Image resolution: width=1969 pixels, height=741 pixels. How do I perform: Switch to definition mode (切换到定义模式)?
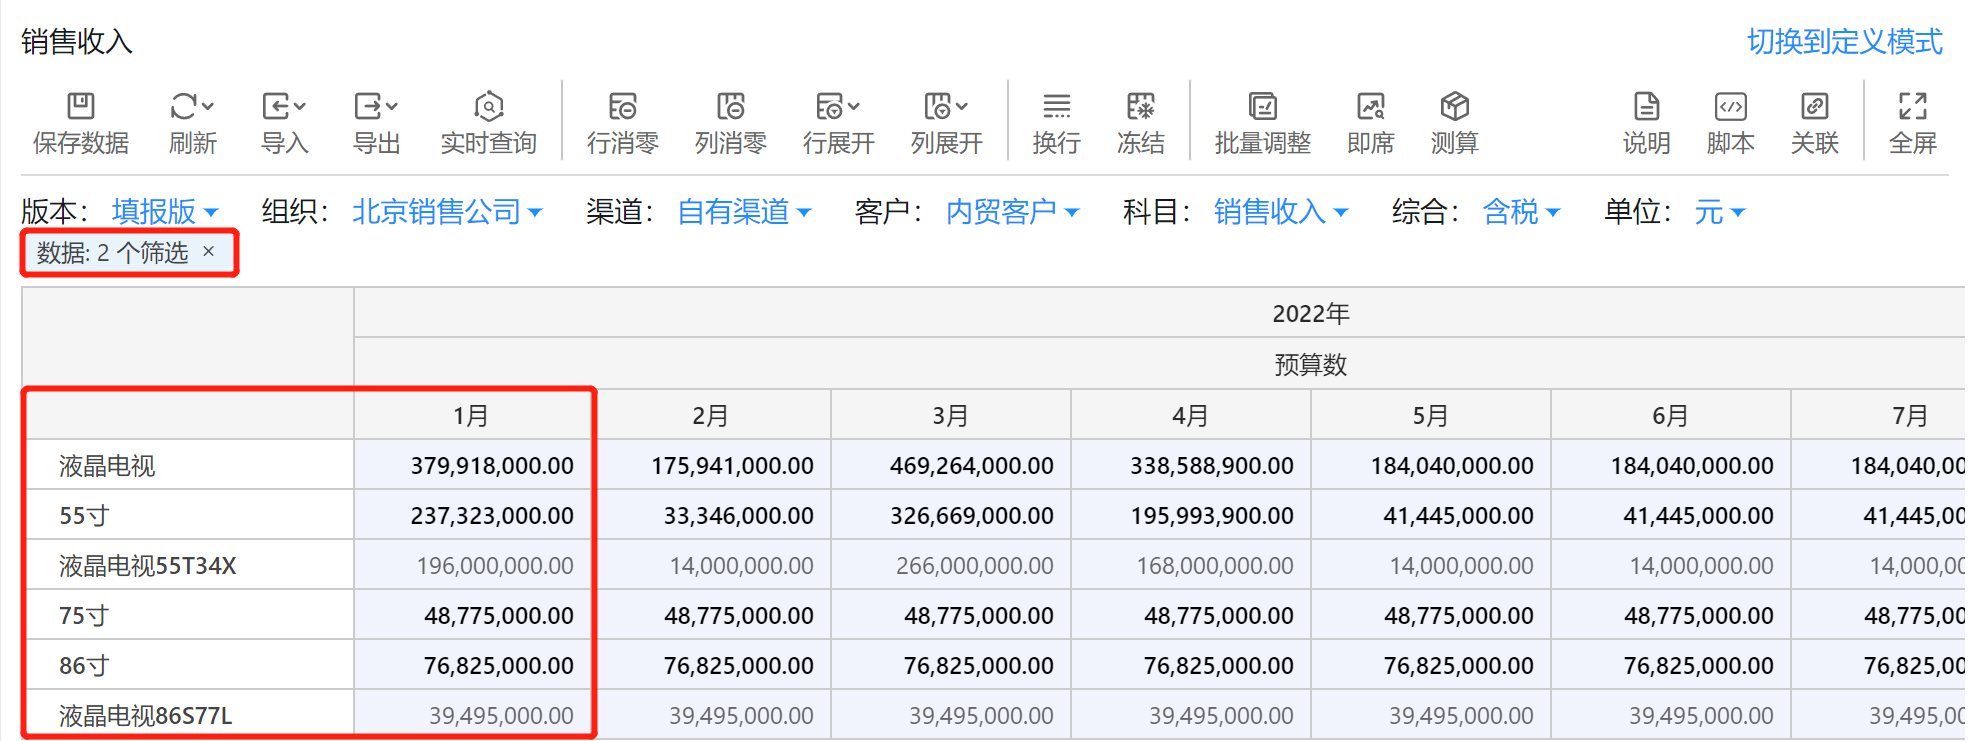pyautogui.click(x=1844, y=42)
